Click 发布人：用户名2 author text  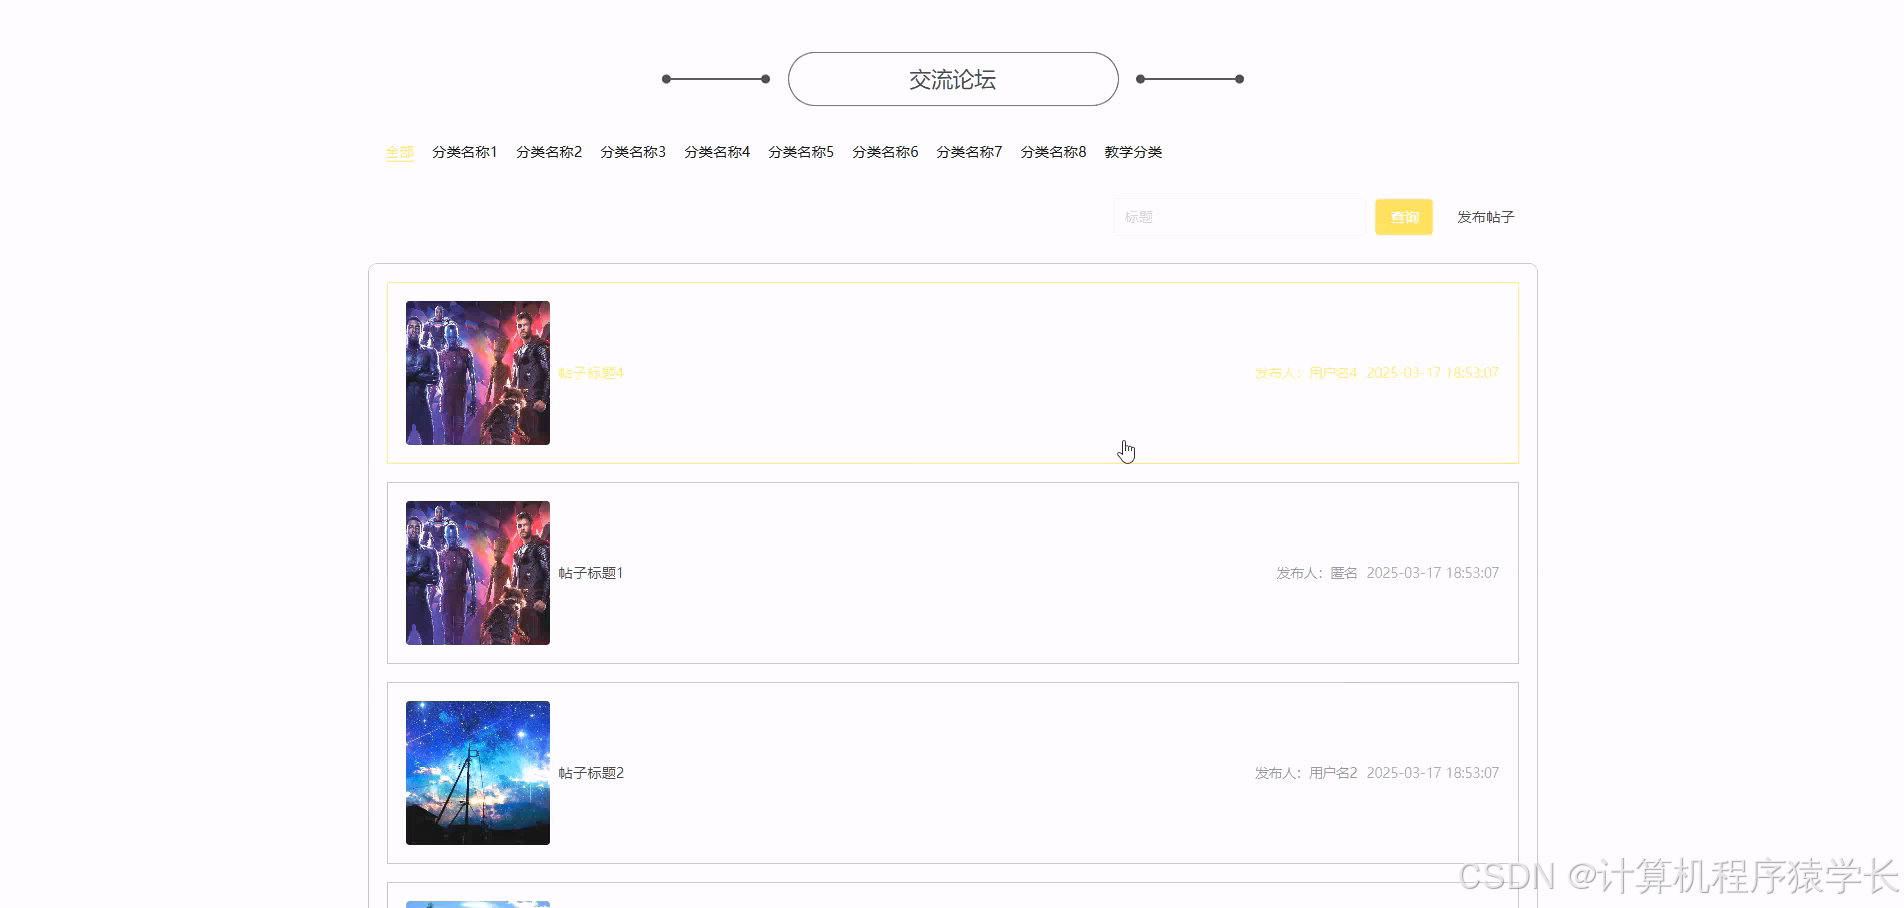[x=1306, y=773]
